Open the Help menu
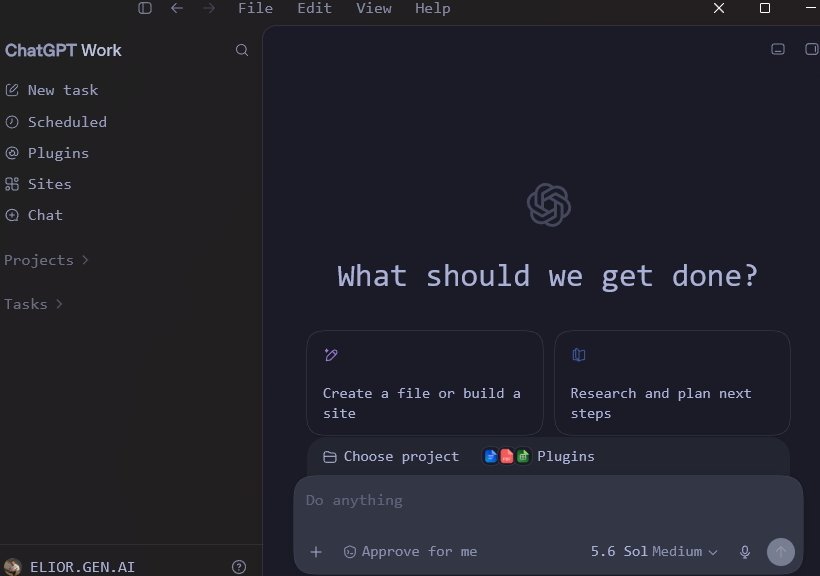The height and width of the screenshot is (576, 820). coord(432,8)
